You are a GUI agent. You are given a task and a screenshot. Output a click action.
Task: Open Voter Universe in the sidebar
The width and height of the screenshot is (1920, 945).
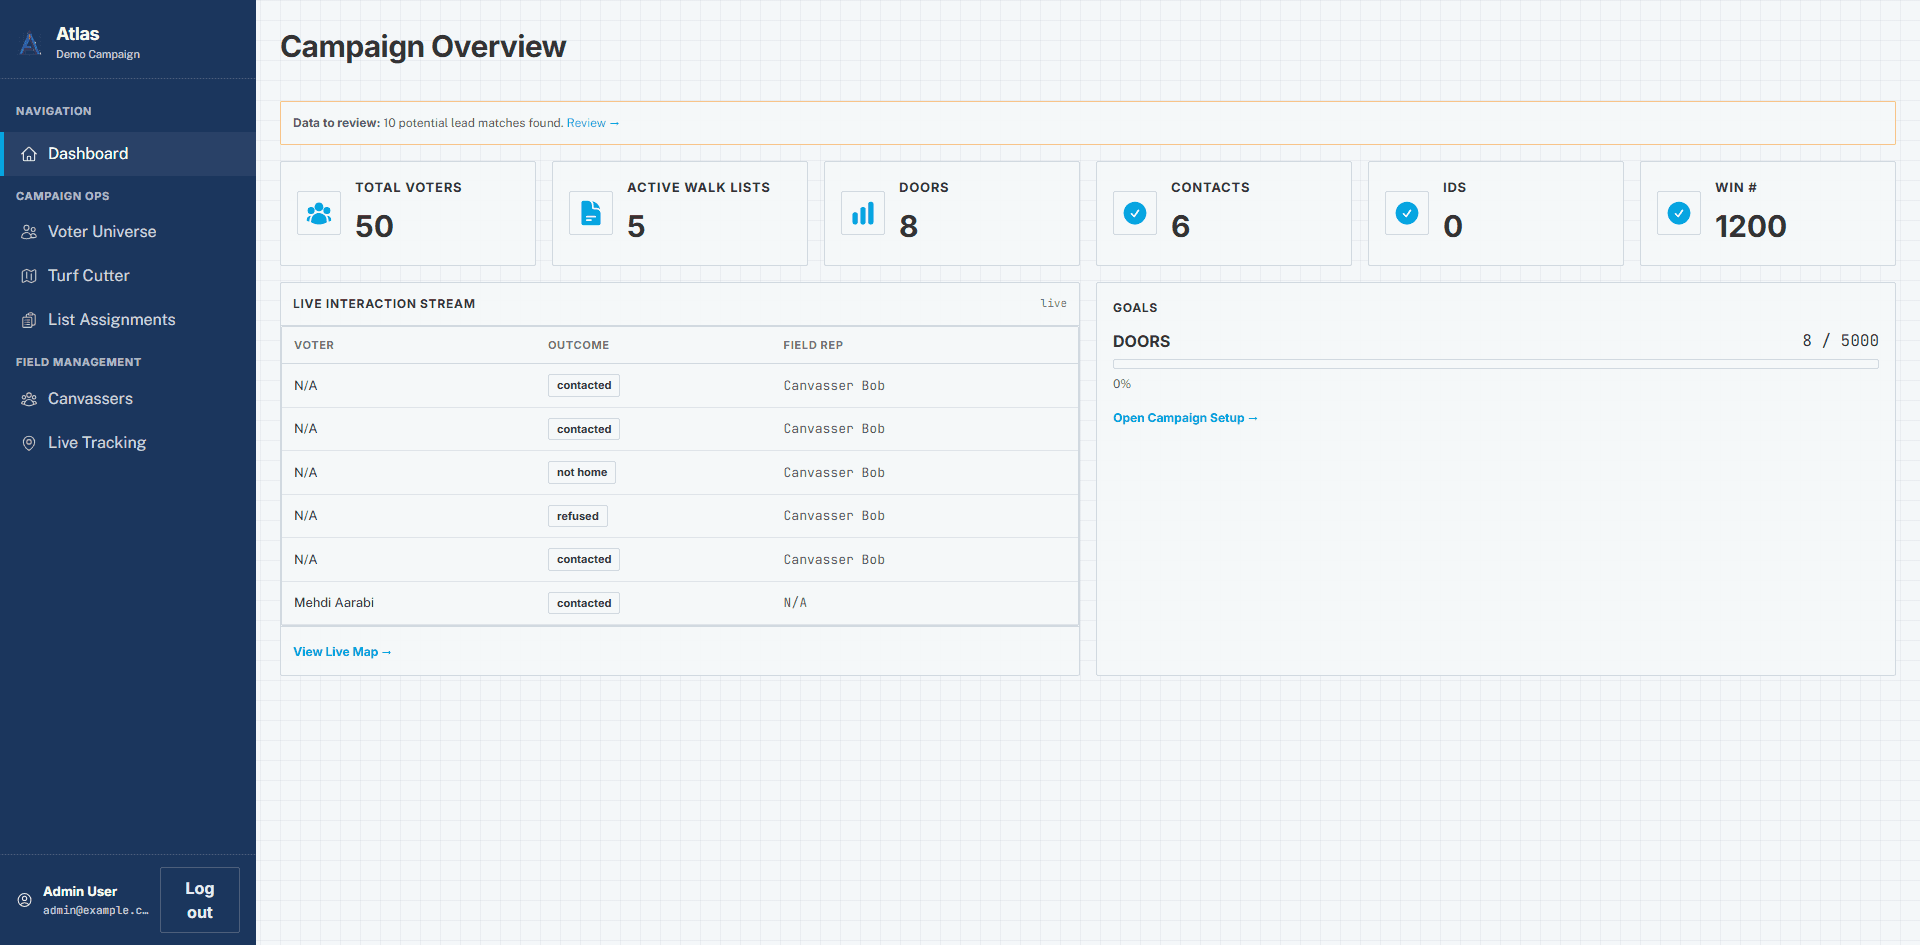pyautogui.click(x=128, y=232)
